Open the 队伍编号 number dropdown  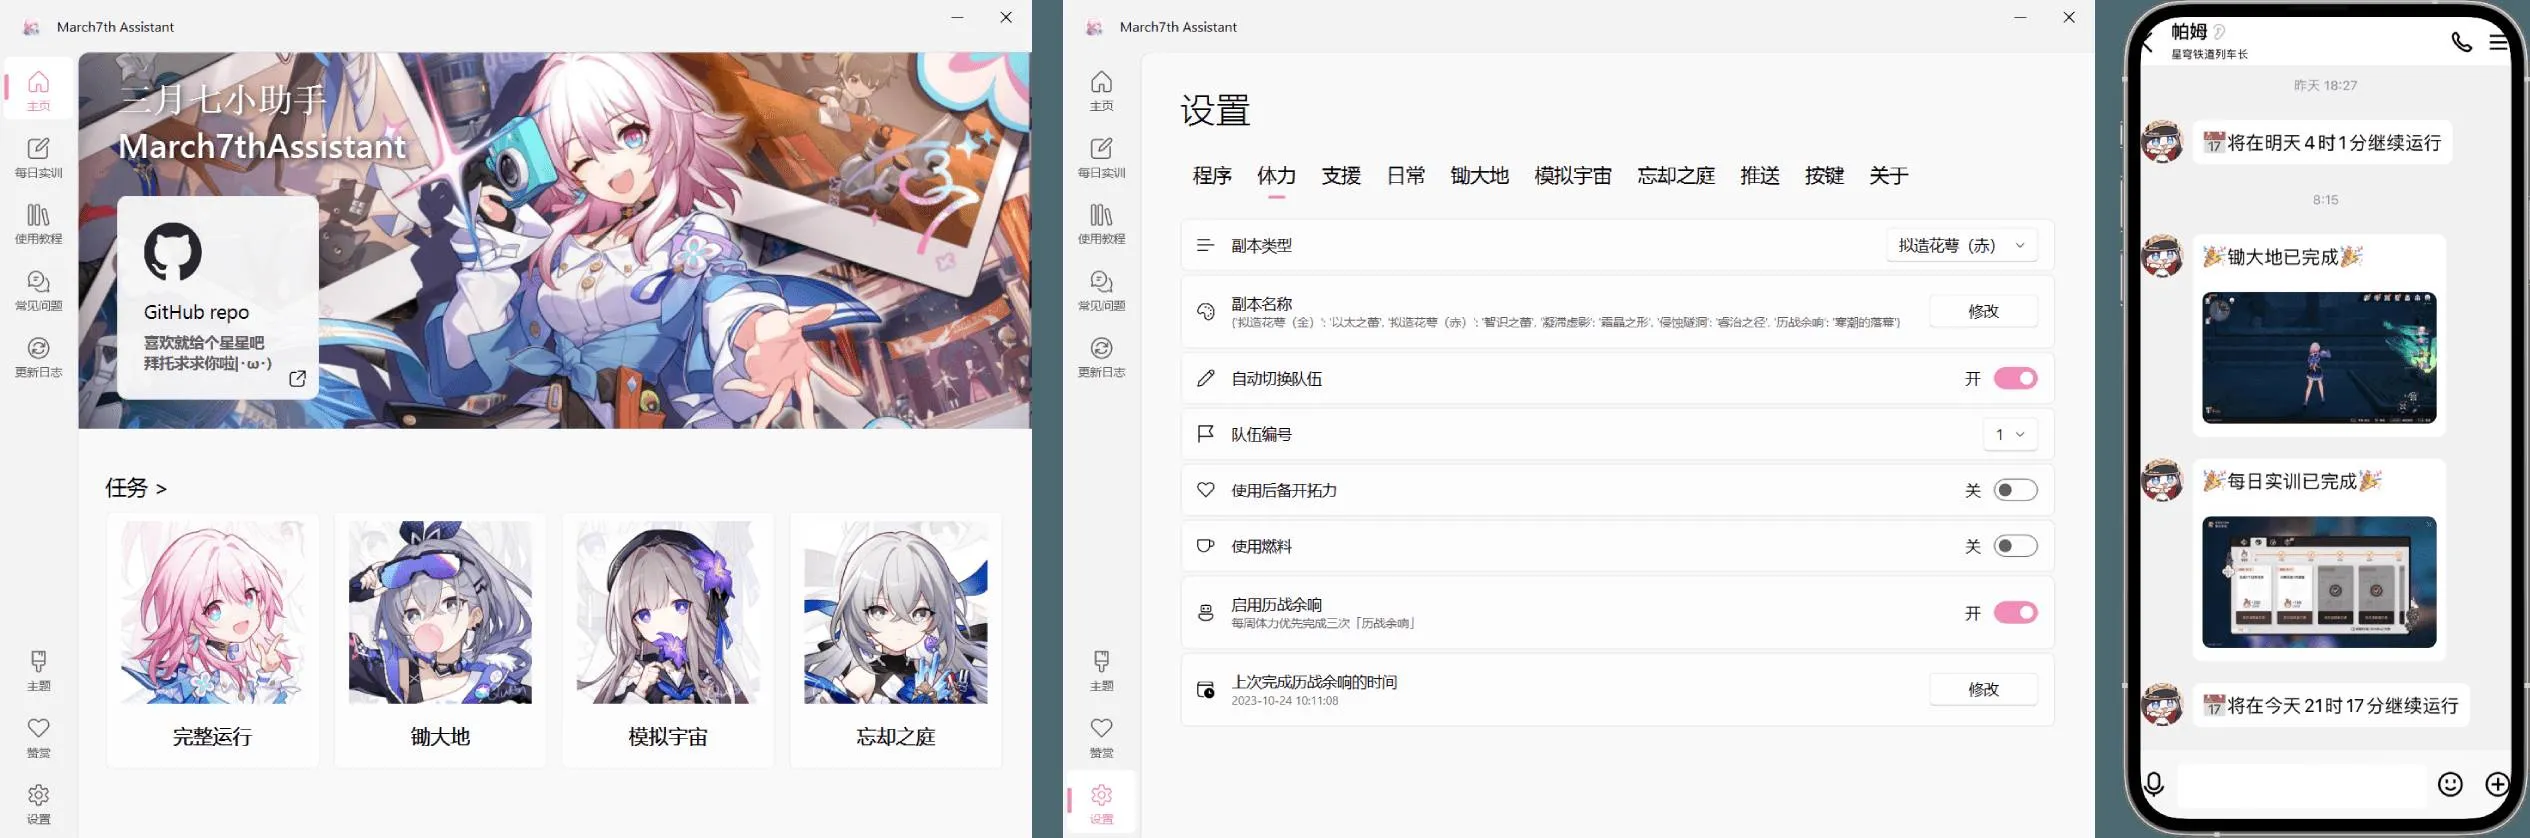click(2009, 434)
